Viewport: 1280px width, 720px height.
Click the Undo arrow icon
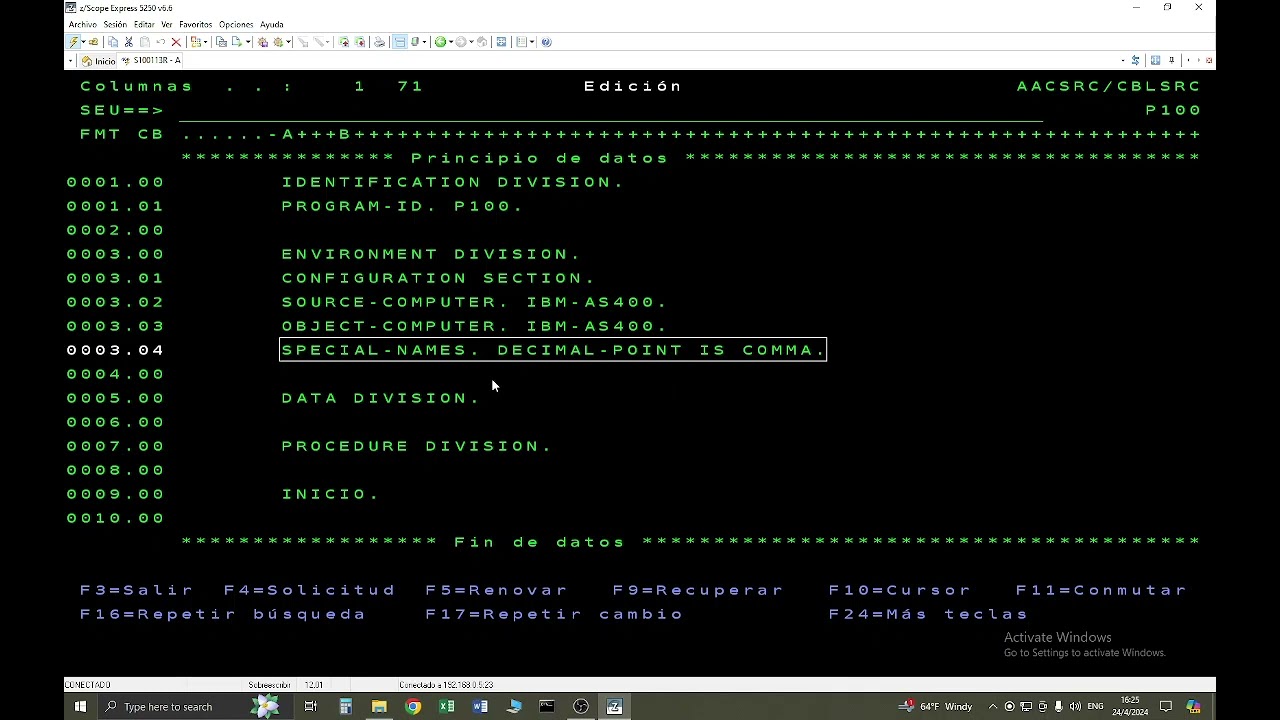tap(161, 42)
